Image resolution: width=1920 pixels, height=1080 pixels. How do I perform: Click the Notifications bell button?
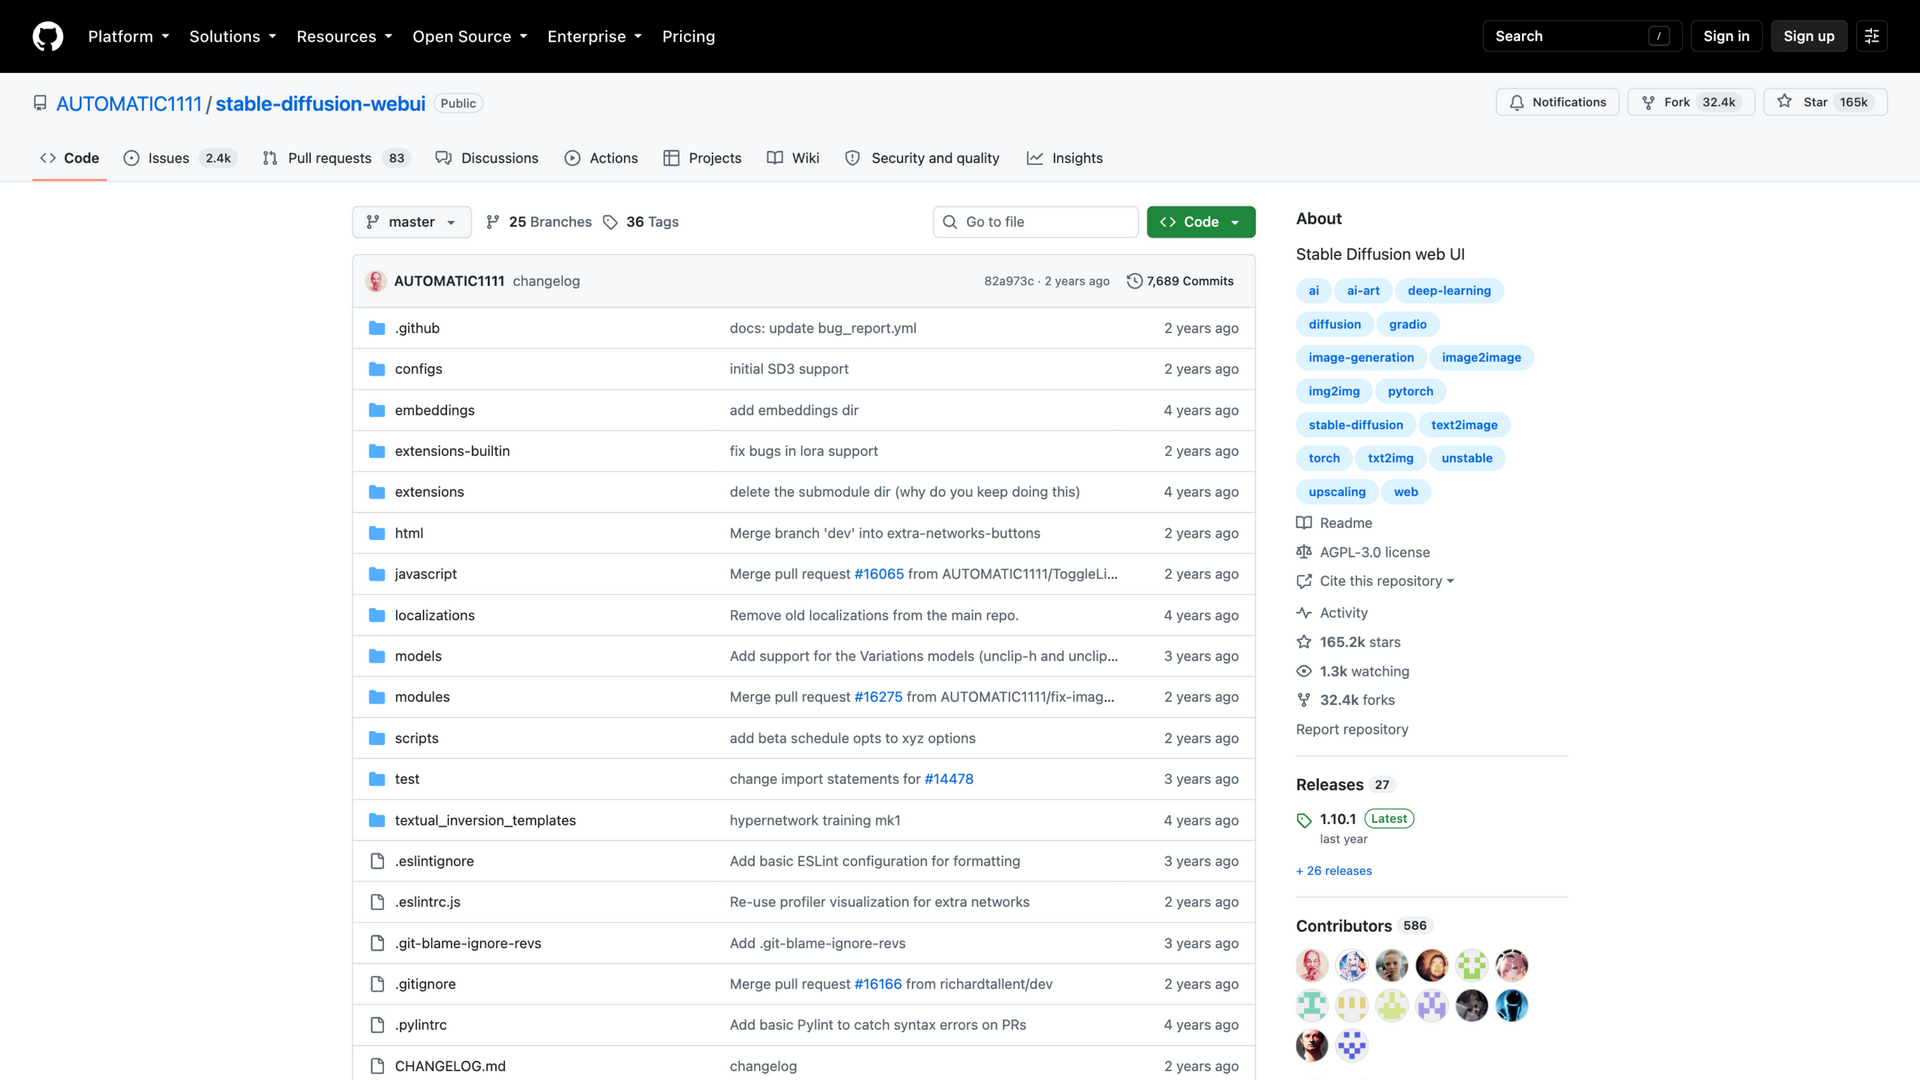[1557, 102]
